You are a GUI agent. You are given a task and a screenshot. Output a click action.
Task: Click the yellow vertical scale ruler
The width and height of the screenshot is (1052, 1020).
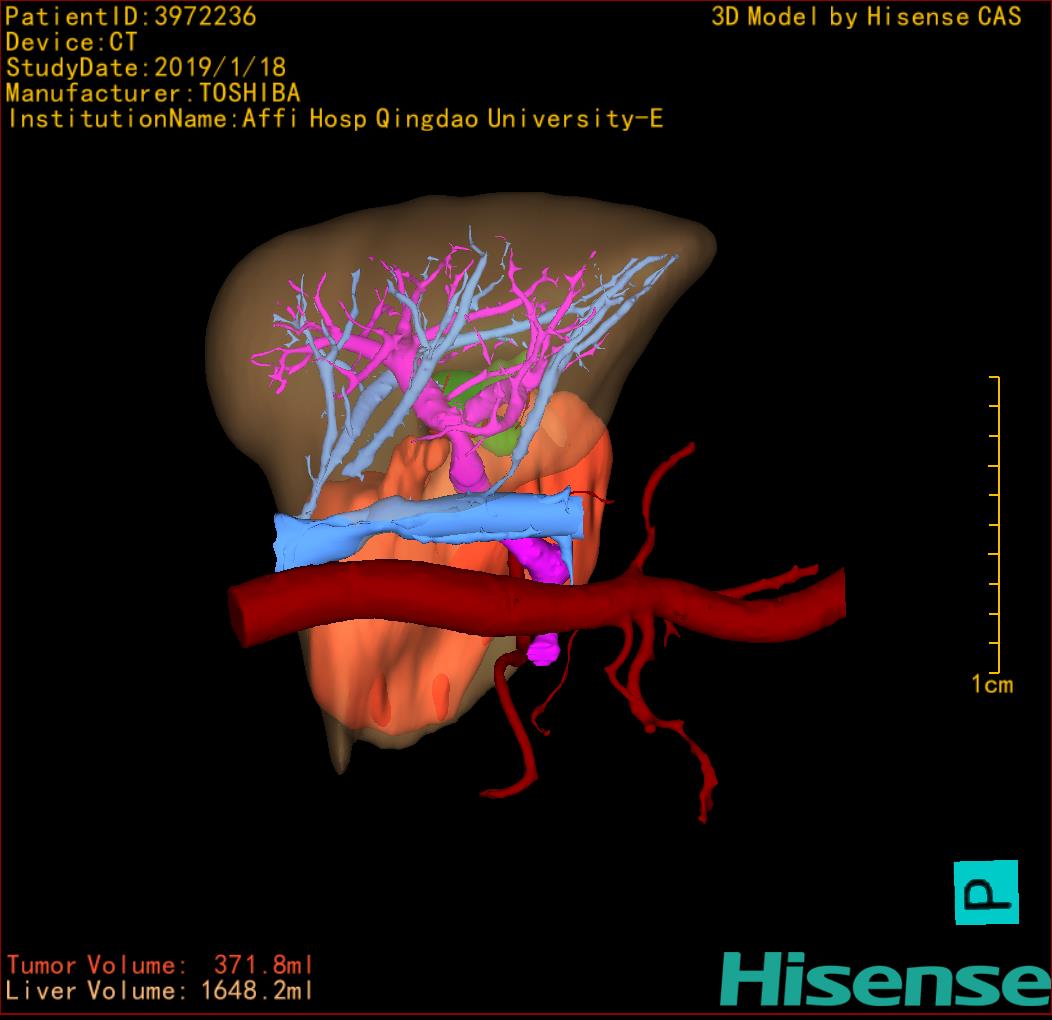[x=995, y=524]
